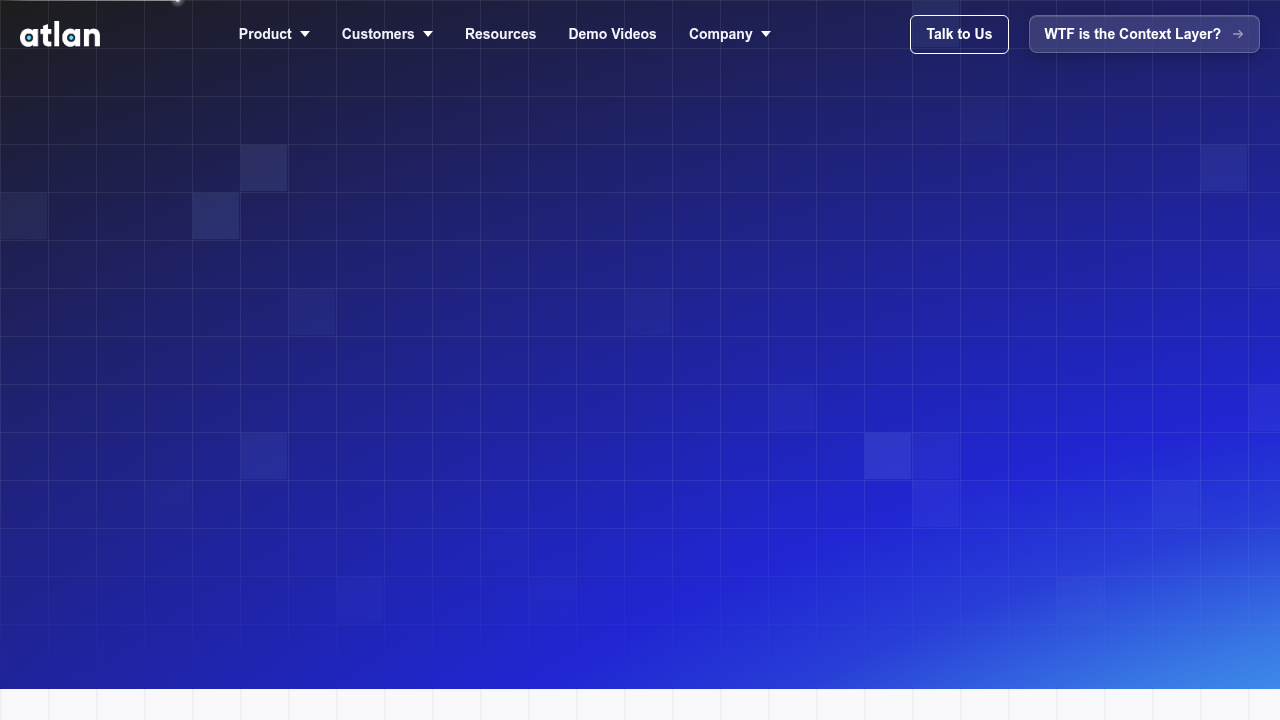The width and height of the screenshot is (1280, 720).
Task: Go to Resources page
Action: tap(500, 34)
